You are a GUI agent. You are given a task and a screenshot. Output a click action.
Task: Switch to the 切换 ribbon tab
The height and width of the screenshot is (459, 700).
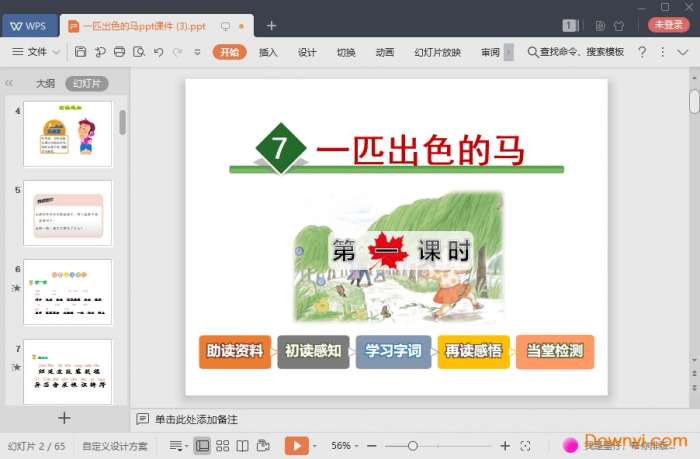click(x=346, y=52)
